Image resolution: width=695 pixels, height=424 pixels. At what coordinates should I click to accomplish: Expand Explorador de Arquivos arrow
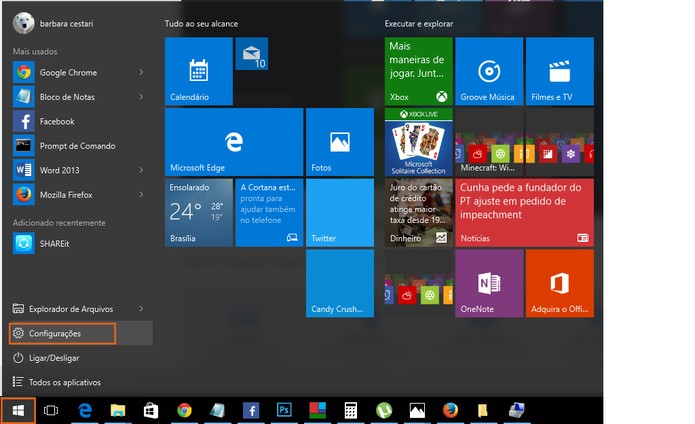(141, 308)
